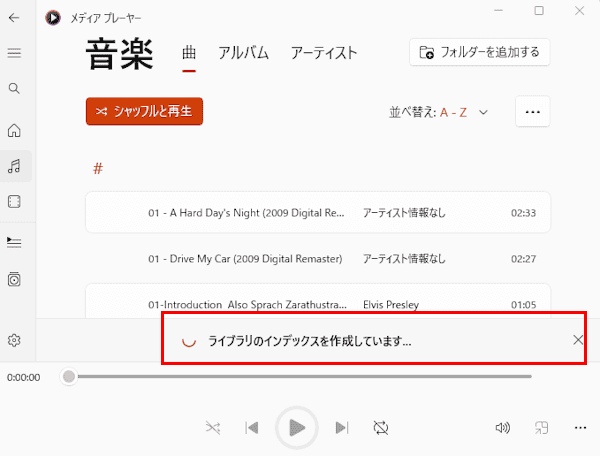600x456 pixels.
Task: Click the Media Player app logo
Action: tap(53, 18)
